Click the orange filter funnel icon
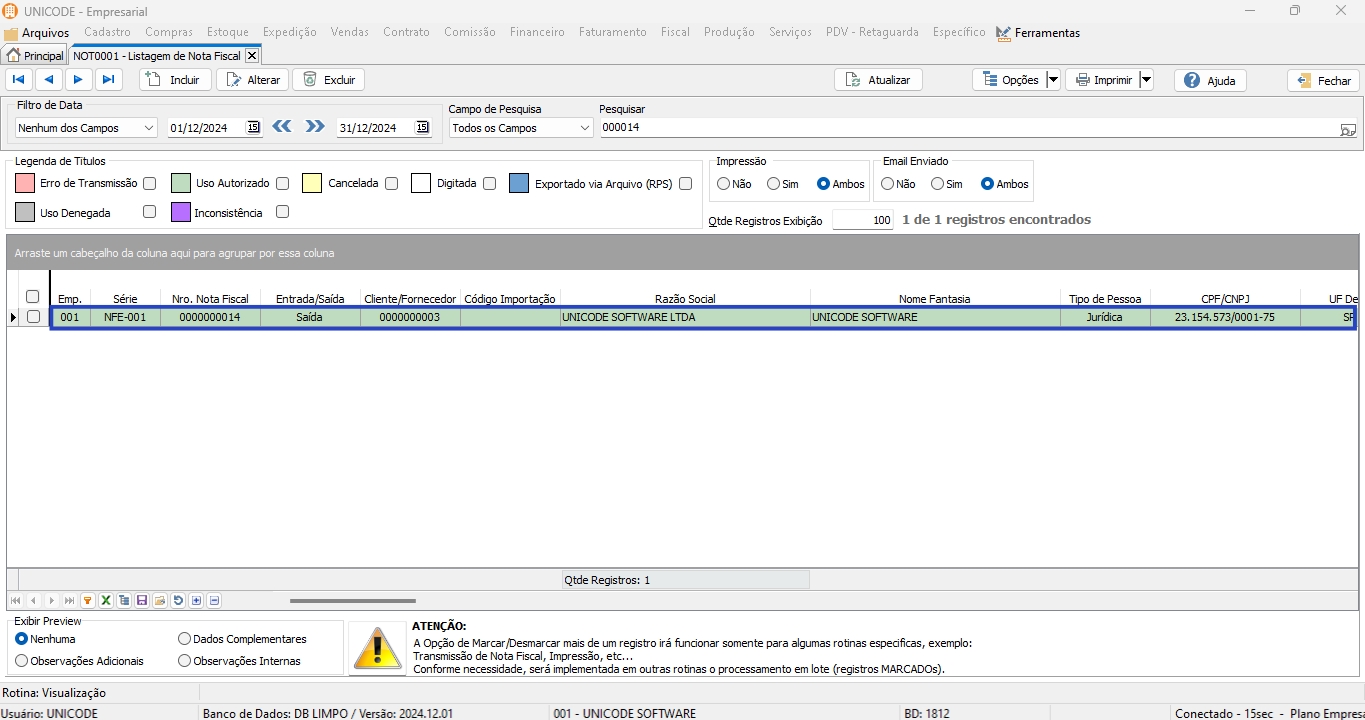This screenshot has width=1365, height=720. 88,601
